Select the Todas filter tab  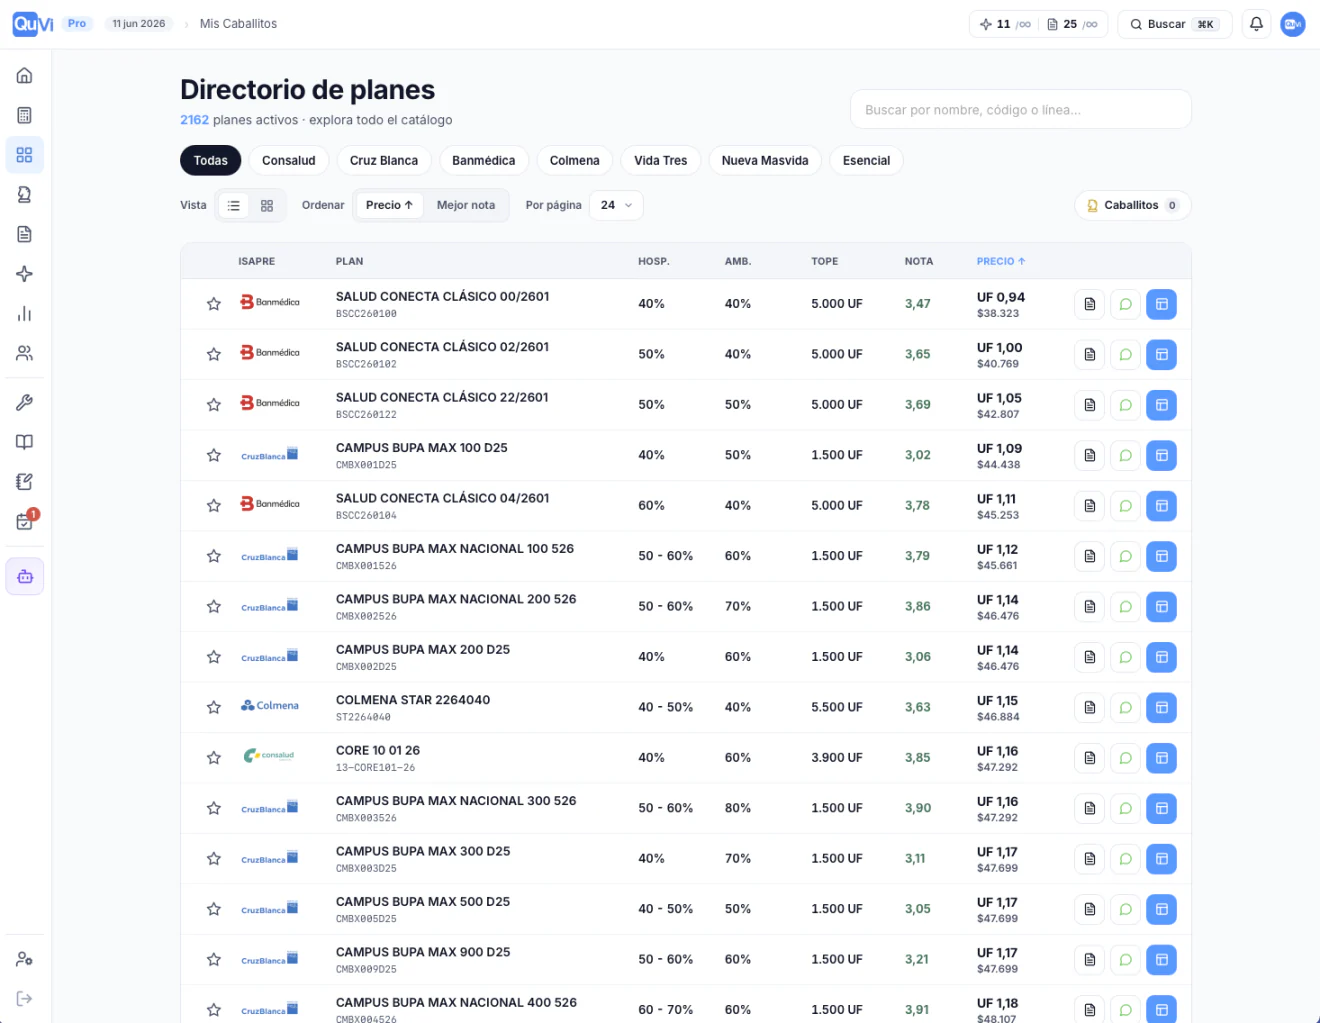(x=211, y=160)
